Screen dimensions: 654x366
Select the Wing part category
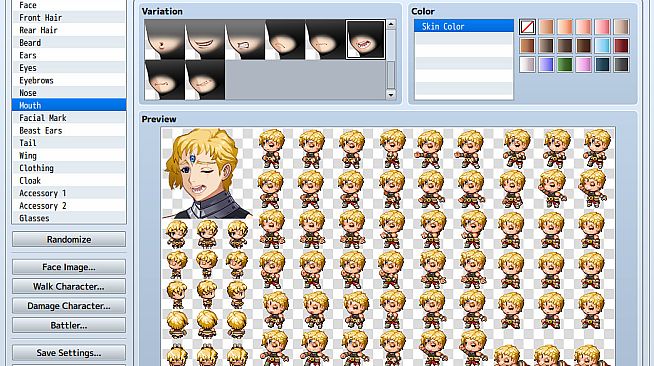[x=69, y=155]
